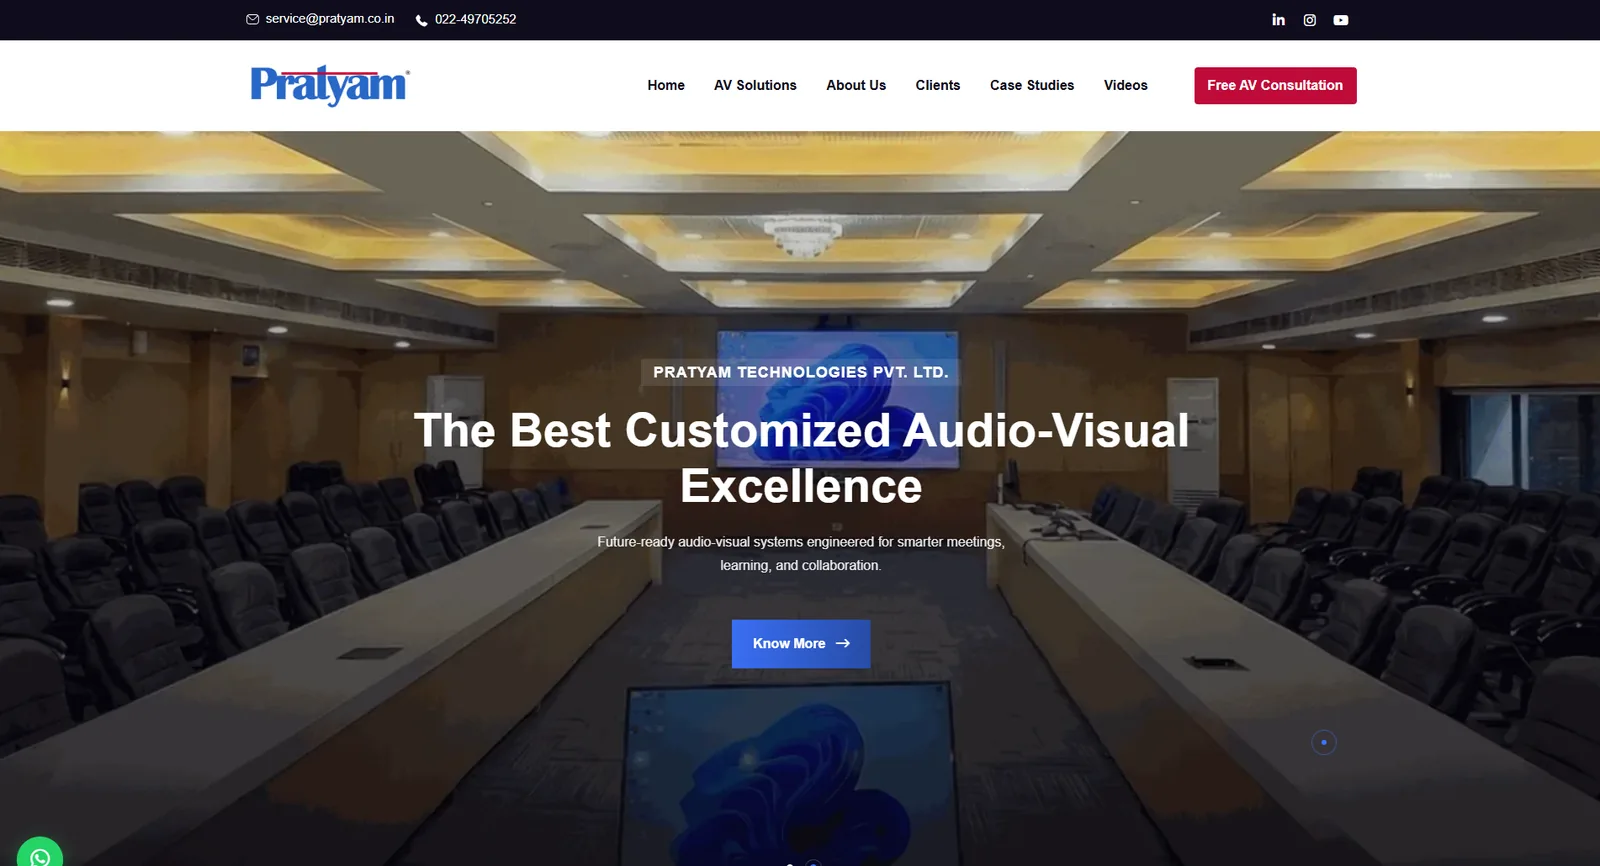Open AV Solutions menu
Viewport: 1600px width, 866px height.
coord(755,85)
